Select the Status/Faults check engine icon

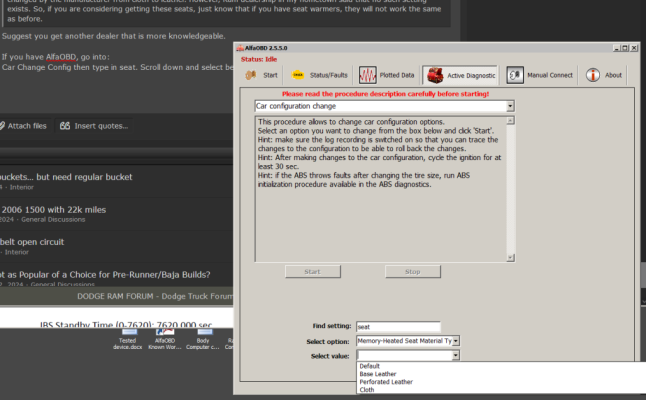tap(297, 75)
